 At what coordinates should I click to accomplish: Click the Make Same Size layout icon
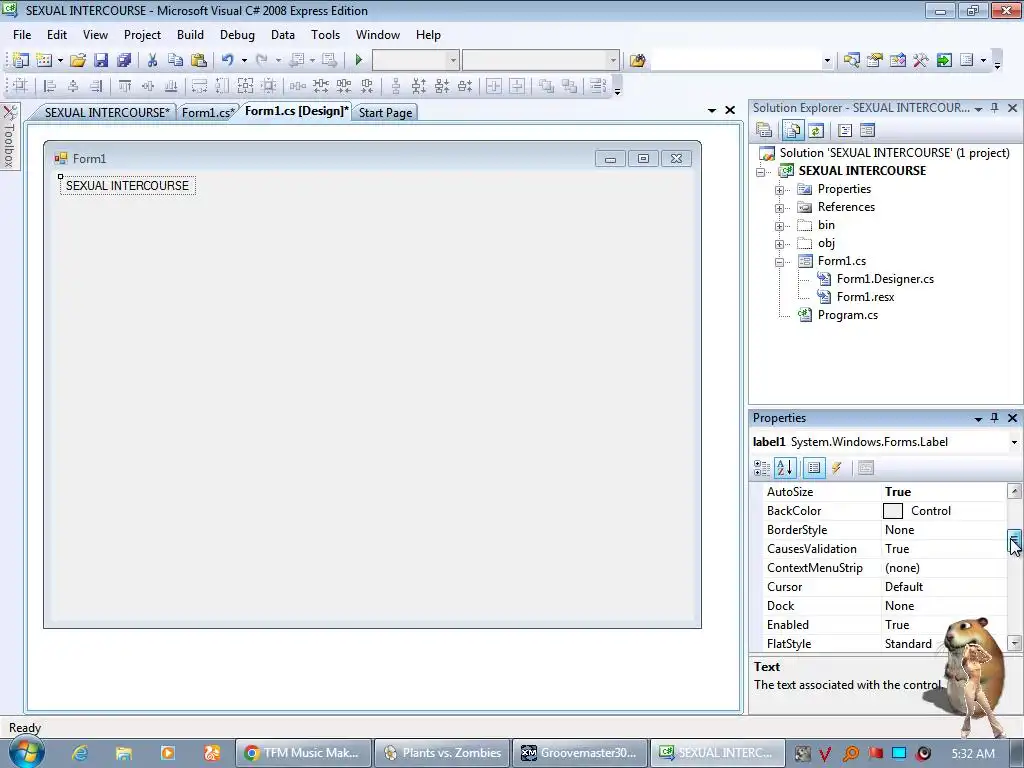click(x=246, y=86)
